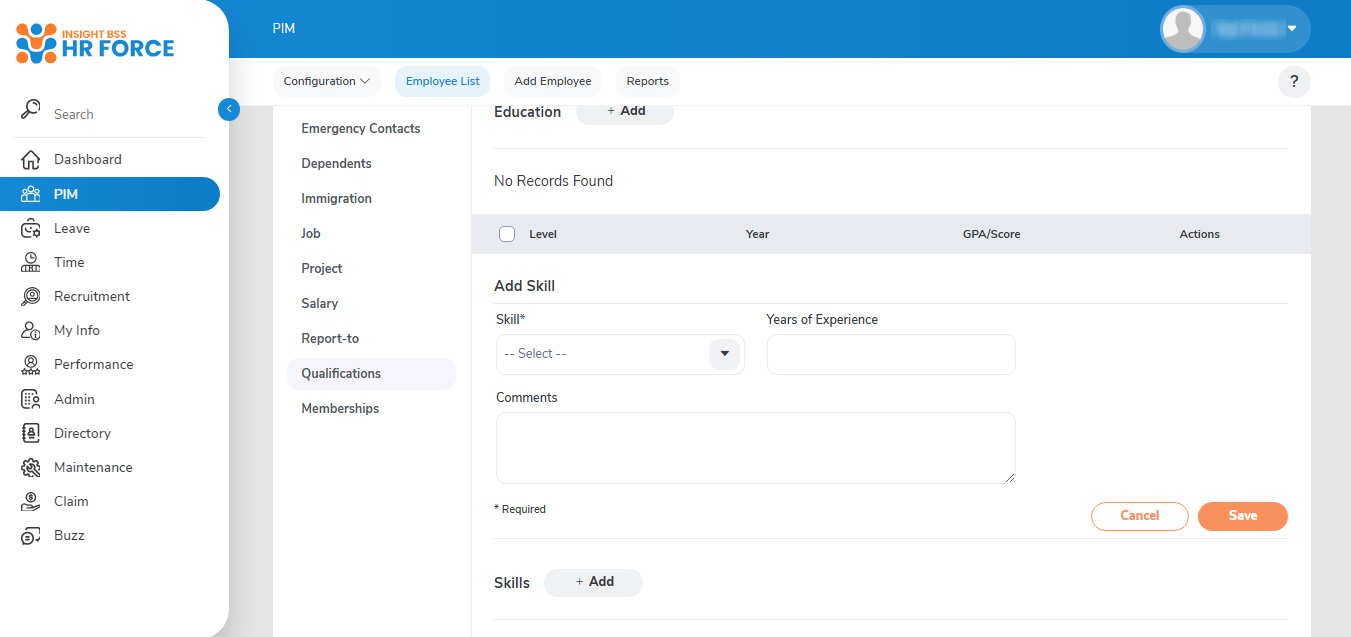Open the Memberships section
The width and height of the screenshot is (1351, 637).
pyautogui.click(x=340, y=409)
